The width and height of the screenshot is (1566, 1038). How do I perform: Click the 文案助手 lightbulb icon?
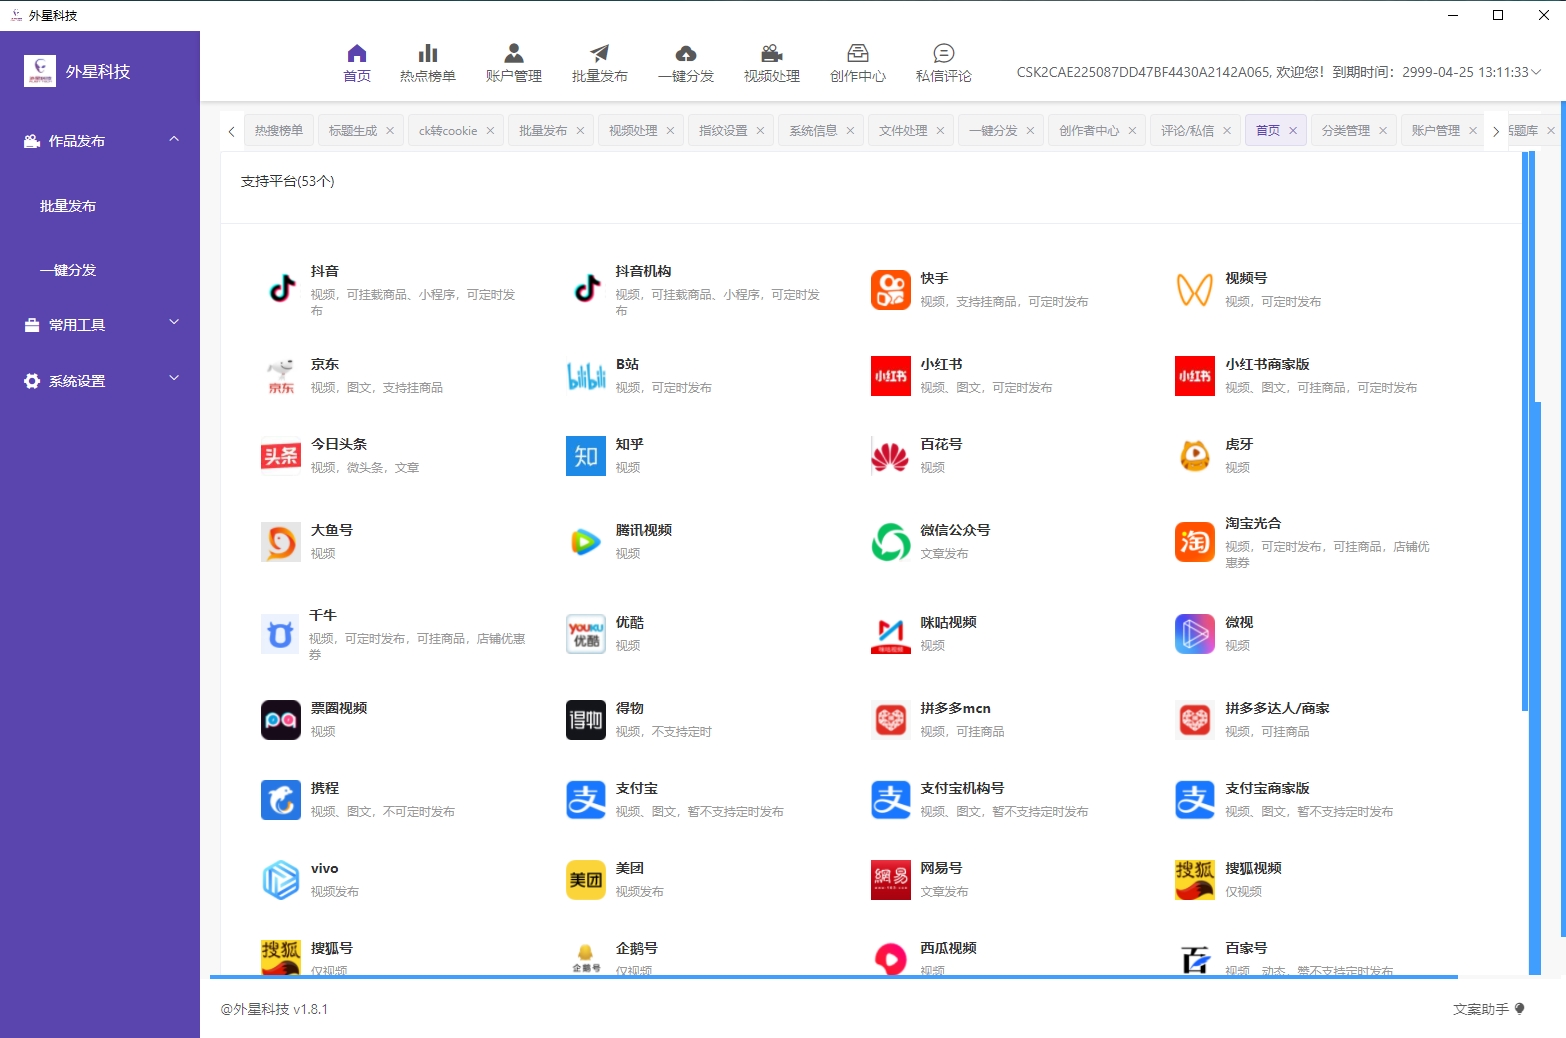pos(1519,1009)
